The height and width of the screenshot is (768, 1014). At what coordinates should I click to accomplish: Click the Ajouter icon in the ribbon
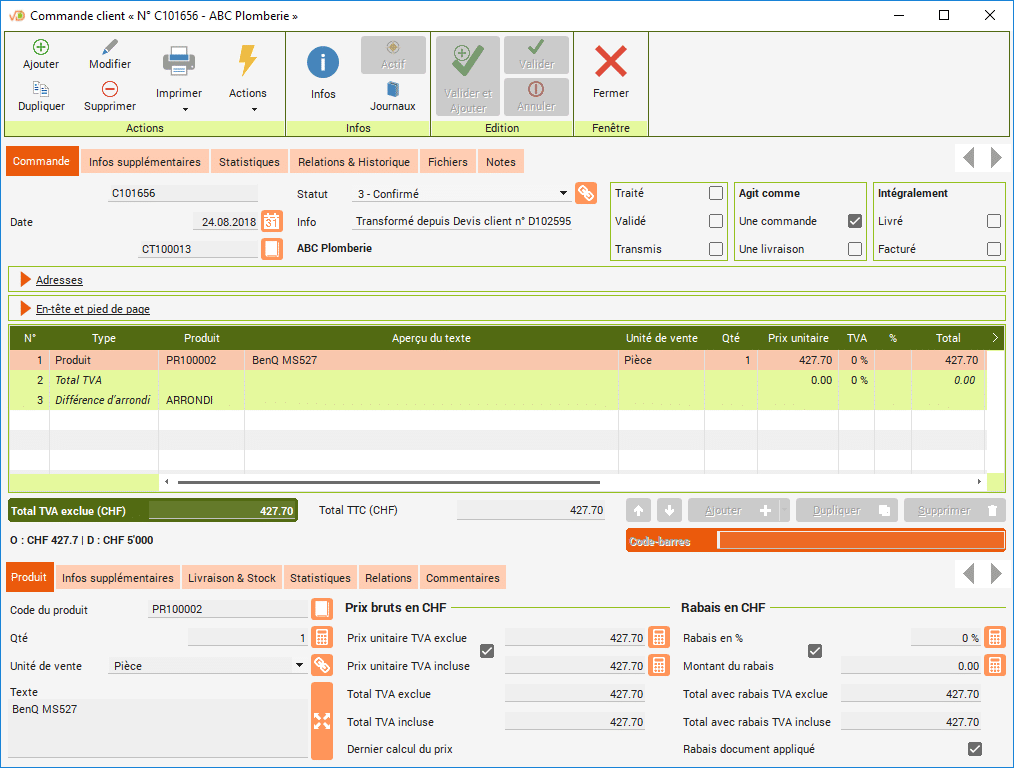(x=41, y=48)
